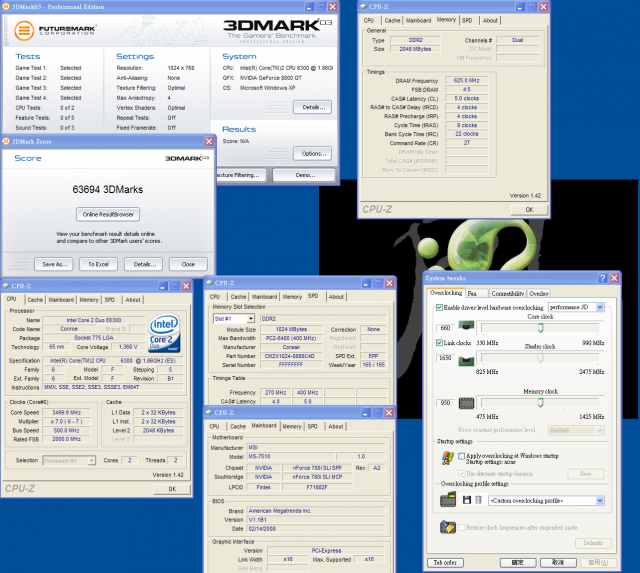Switch to Compatibility tab in System tweaks

[507, 293]
